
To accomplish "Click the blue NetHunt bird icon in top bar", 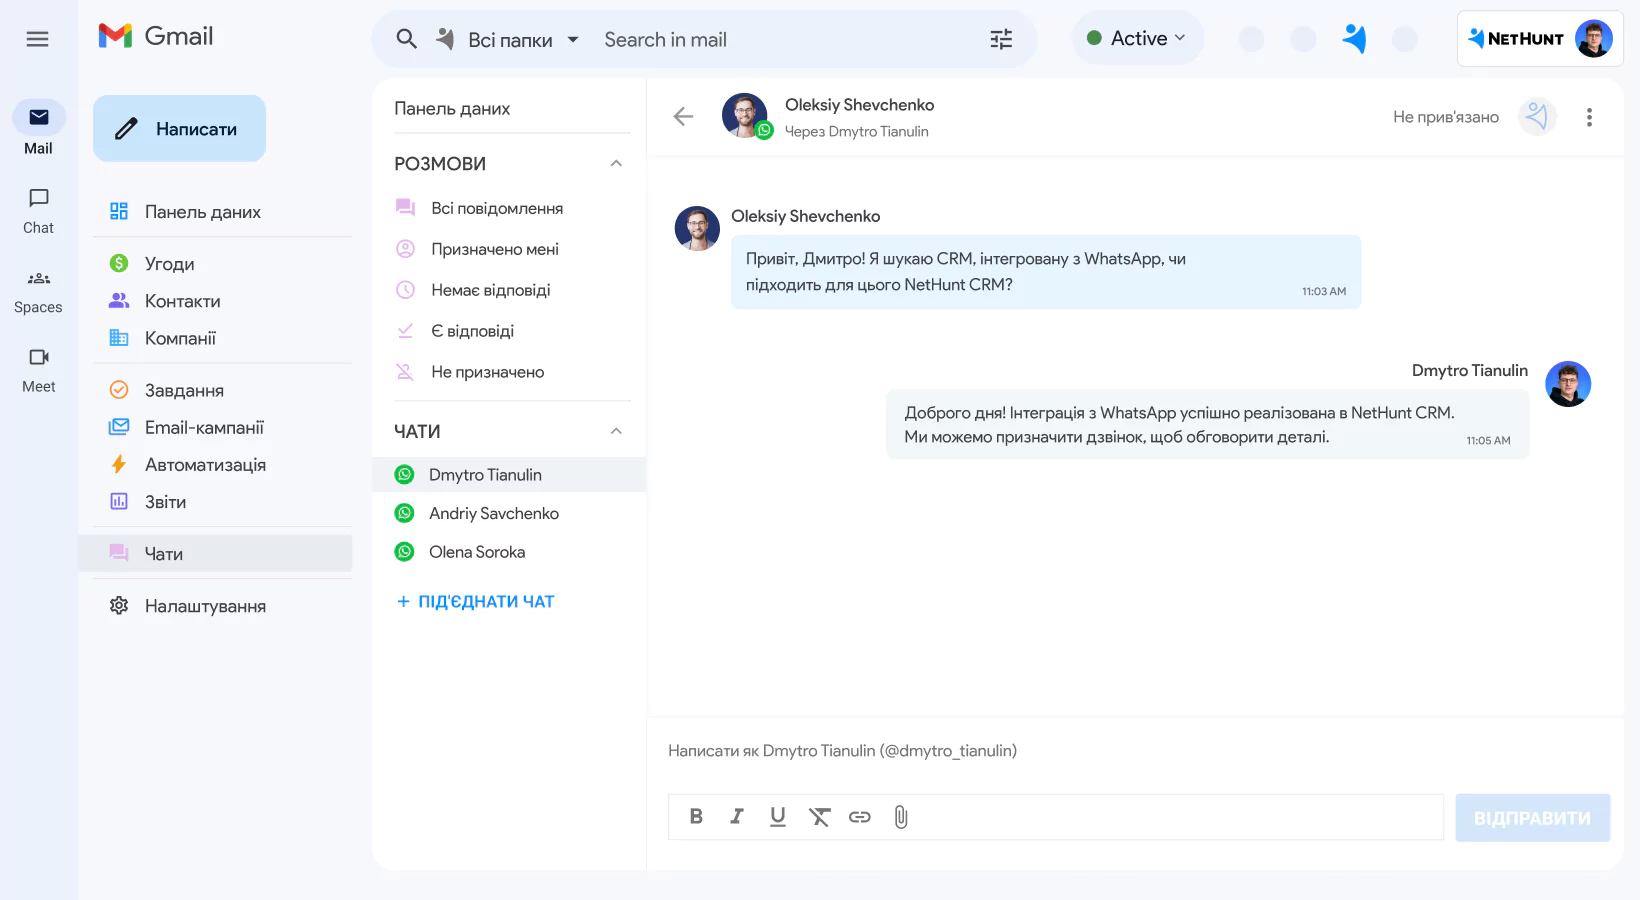I will pos(1354,38).
